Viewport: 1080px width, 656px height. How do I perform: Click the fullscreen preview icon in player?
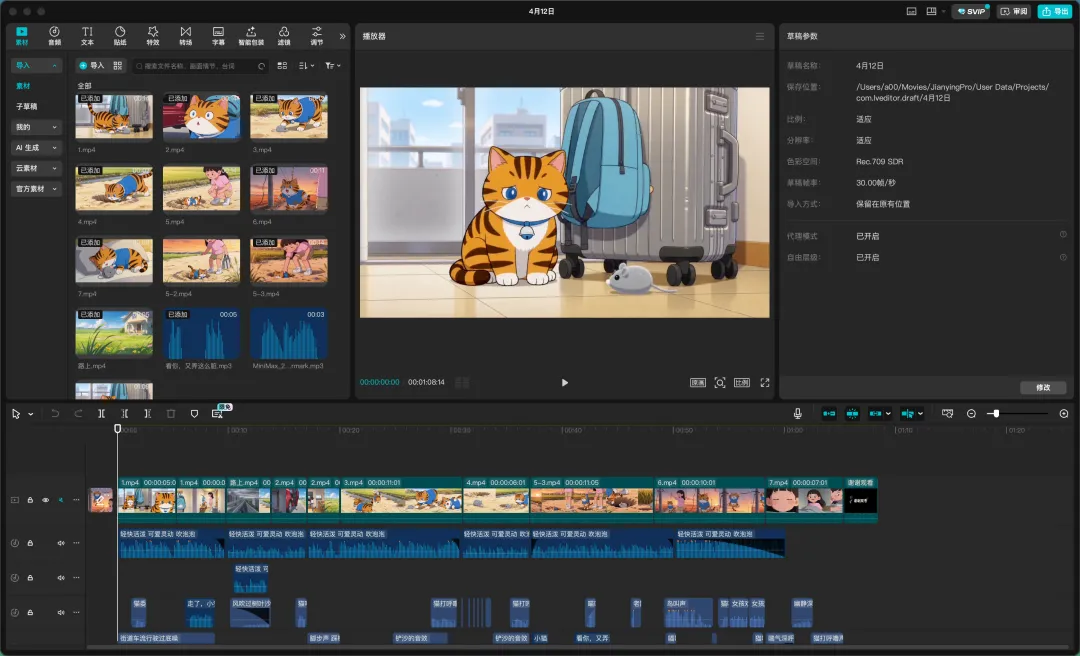(765, 382)
